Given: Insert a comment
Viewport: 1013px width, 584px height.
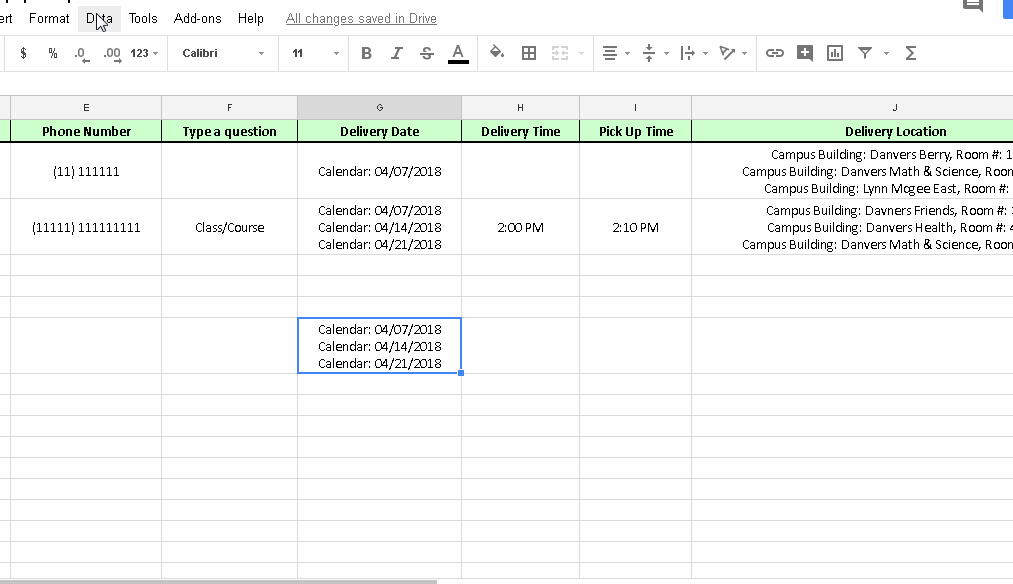Looking at the screenshot, I should 804,53.
